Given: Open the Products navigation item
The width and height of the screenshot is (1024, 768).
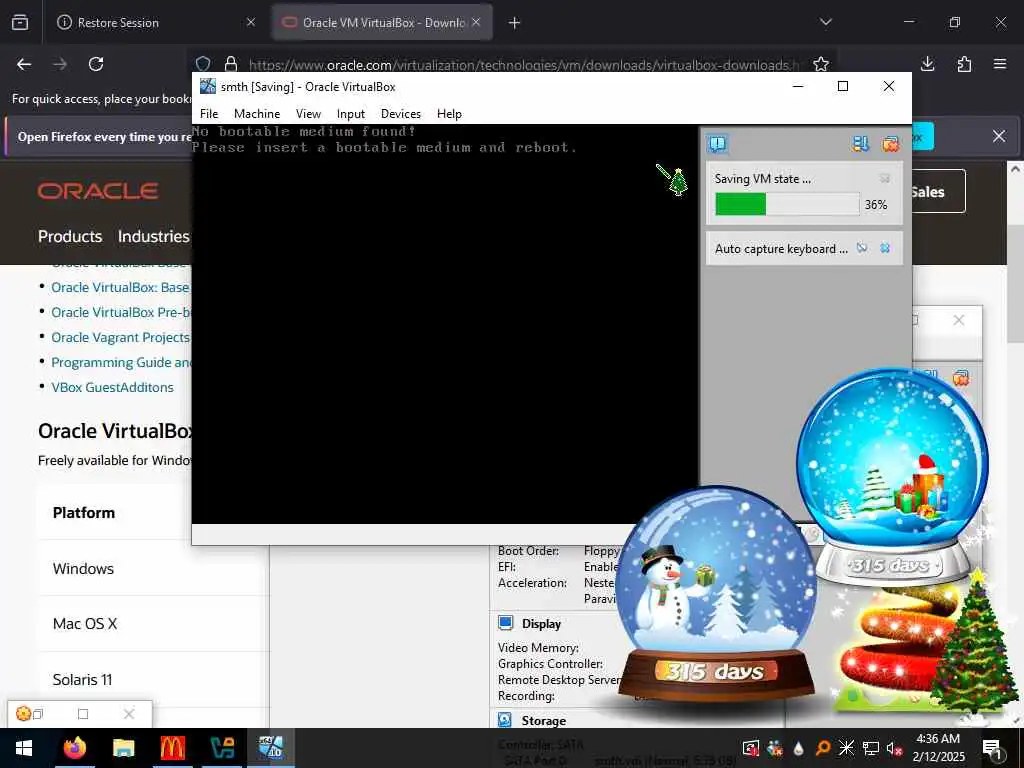Looking at the screenshot, I should tap(70, 236).
